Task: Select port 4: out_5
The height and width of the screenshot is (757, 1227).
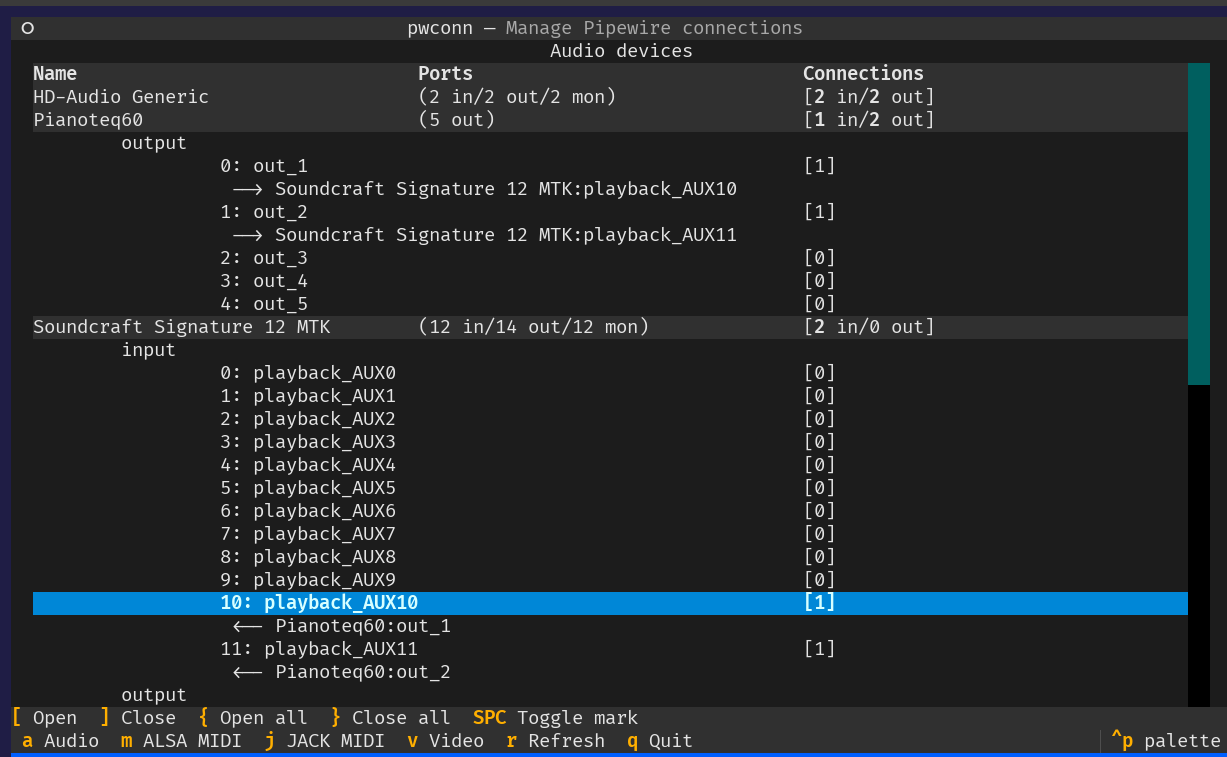Action: 610,304
